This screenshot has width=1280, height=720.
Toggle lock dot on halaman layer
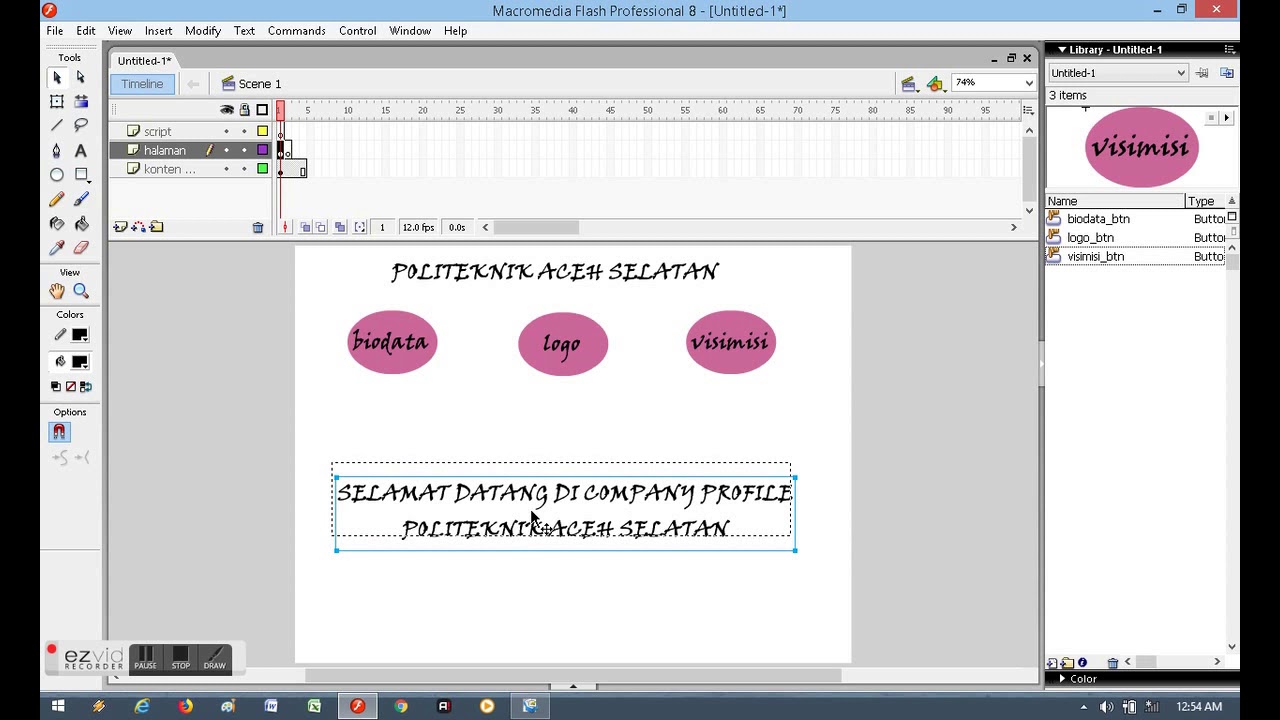(244, 150)
